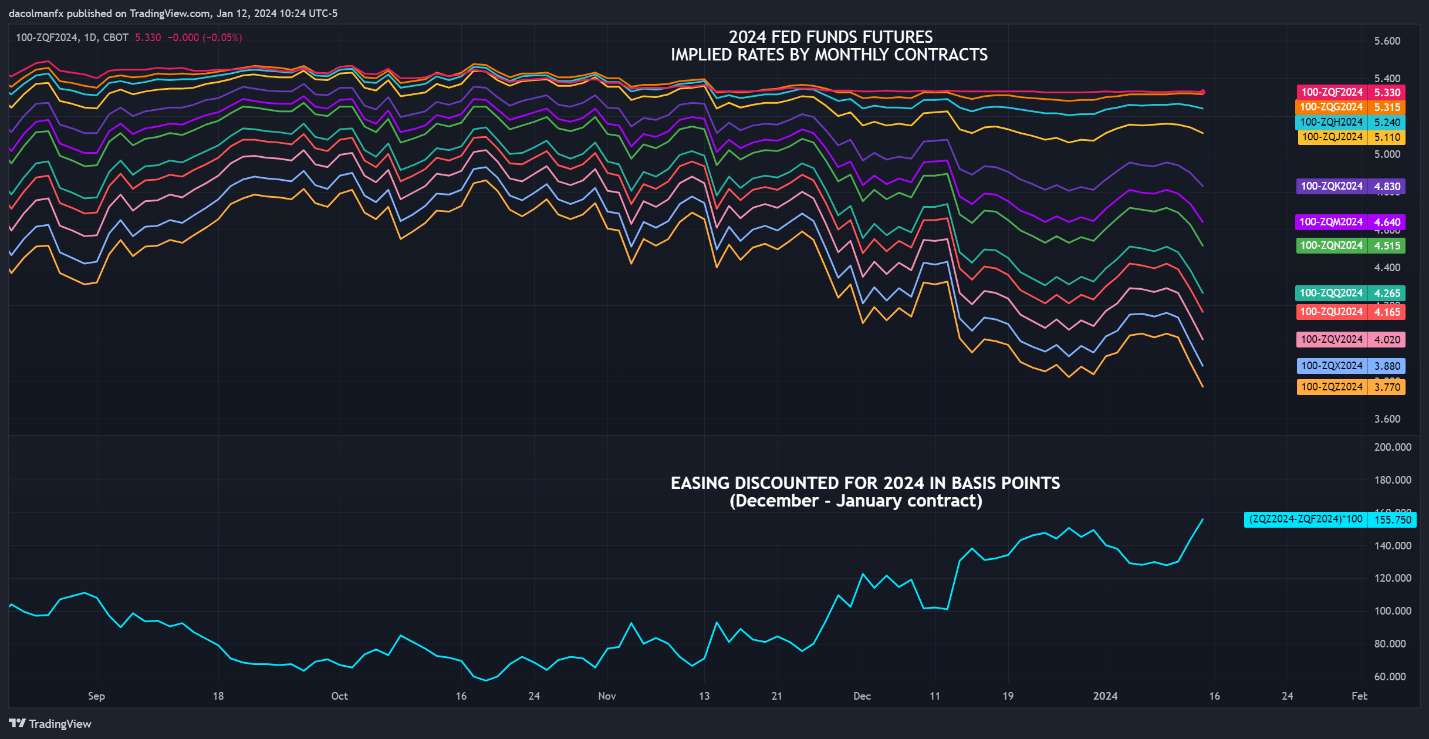The image size is (1429, 739).
Task: Select the orange 100-ZQG2024 label at 5.315
Action: click(1351, 107)
